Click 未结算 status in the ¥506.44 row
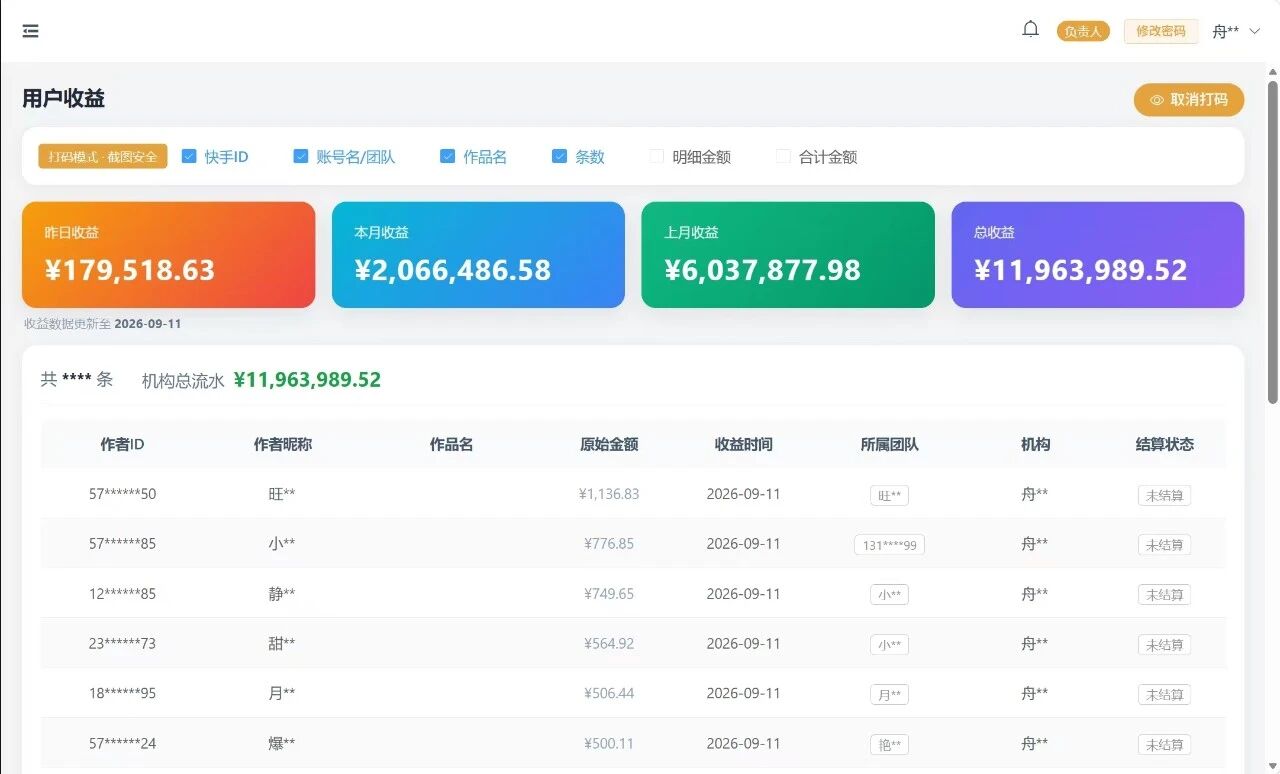This screenshot has width=1280, height=774. (1165, 695)
